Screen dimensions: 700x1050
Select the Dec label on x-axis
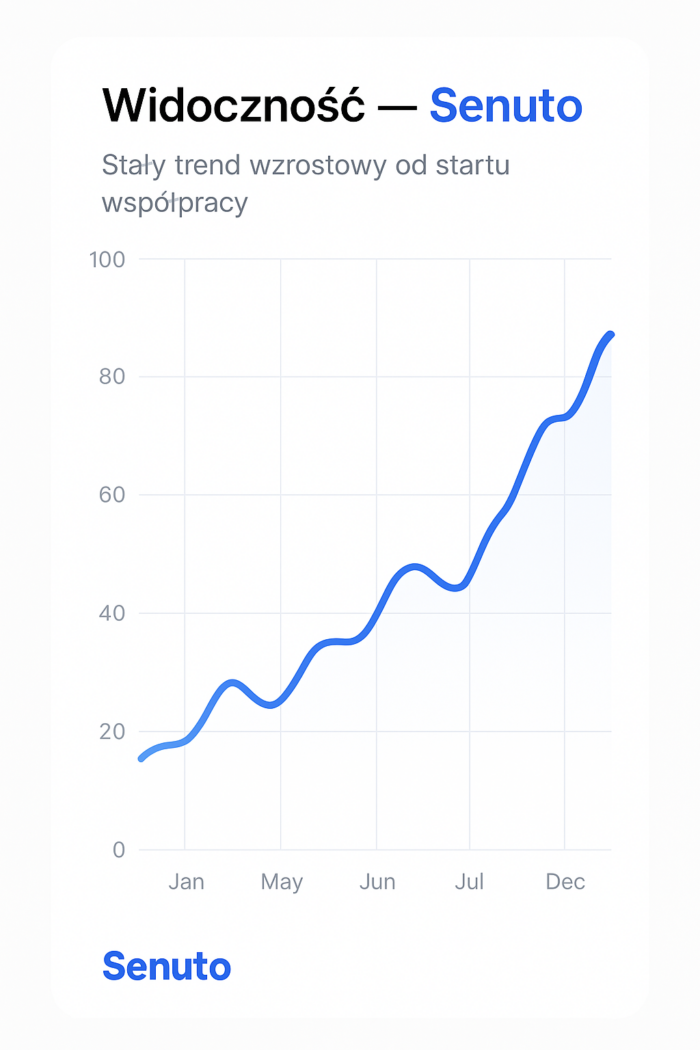[x=565, y=882]
